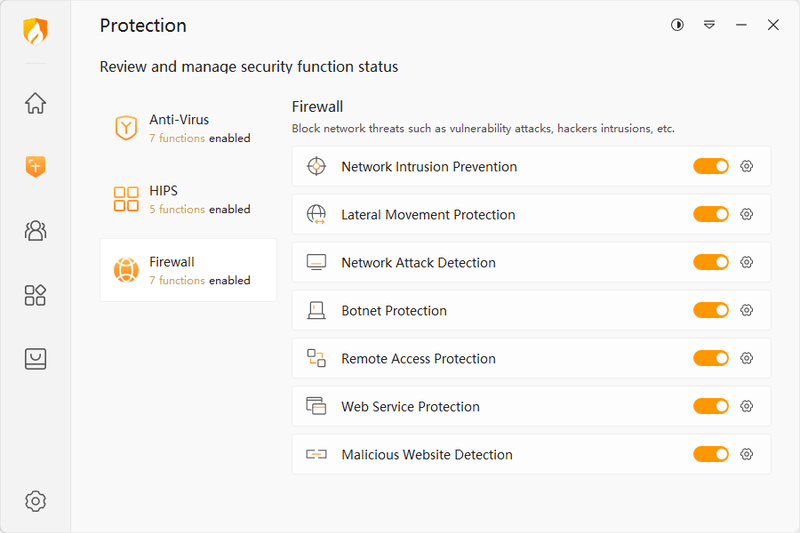Image resolution: width=800 pixels, height=533 pixels.
Task: Click the Web Service Protection row
Action: pyautogui.click(x=480, y=406)
